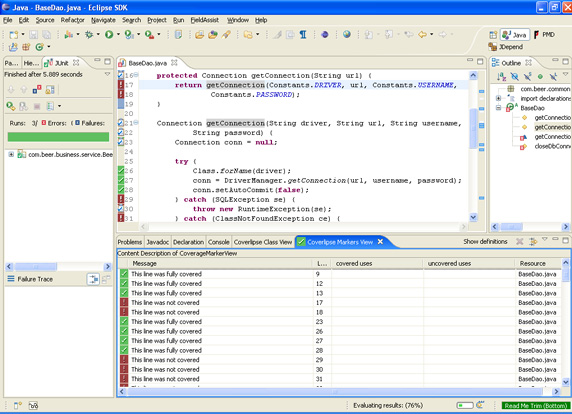Expand the com.beer.business.service test node
The height and width of the screenshot is (414, 572).
coord(11,155)
